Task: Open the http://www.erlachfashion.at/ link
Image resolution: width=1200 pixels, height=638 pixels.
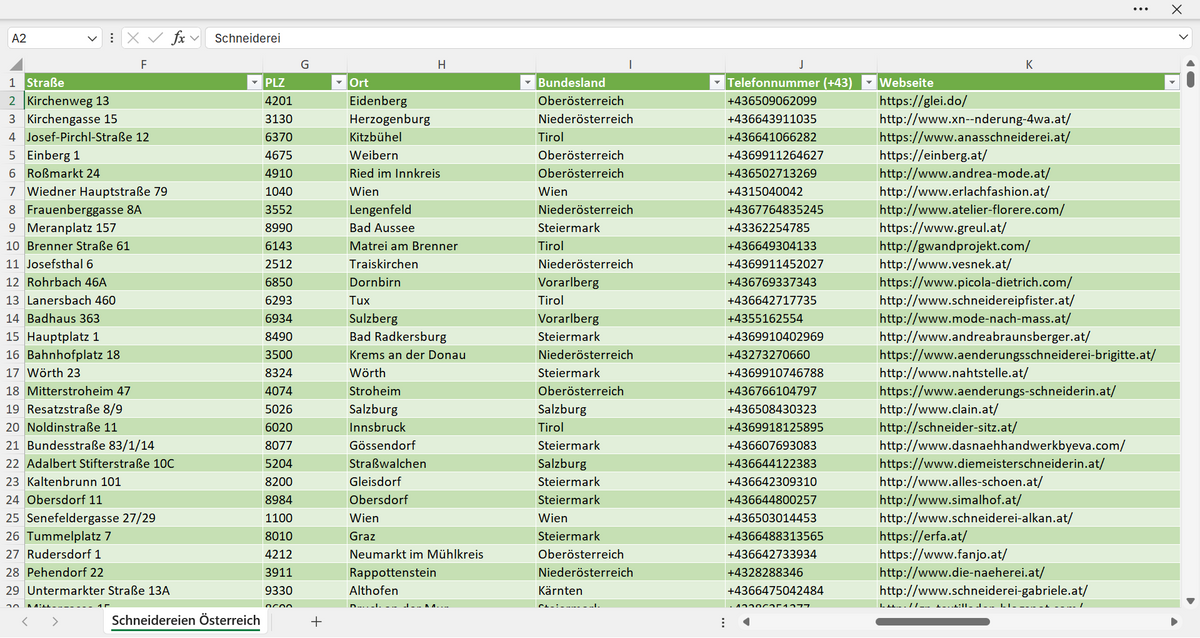Action: (x=964, y=191)
